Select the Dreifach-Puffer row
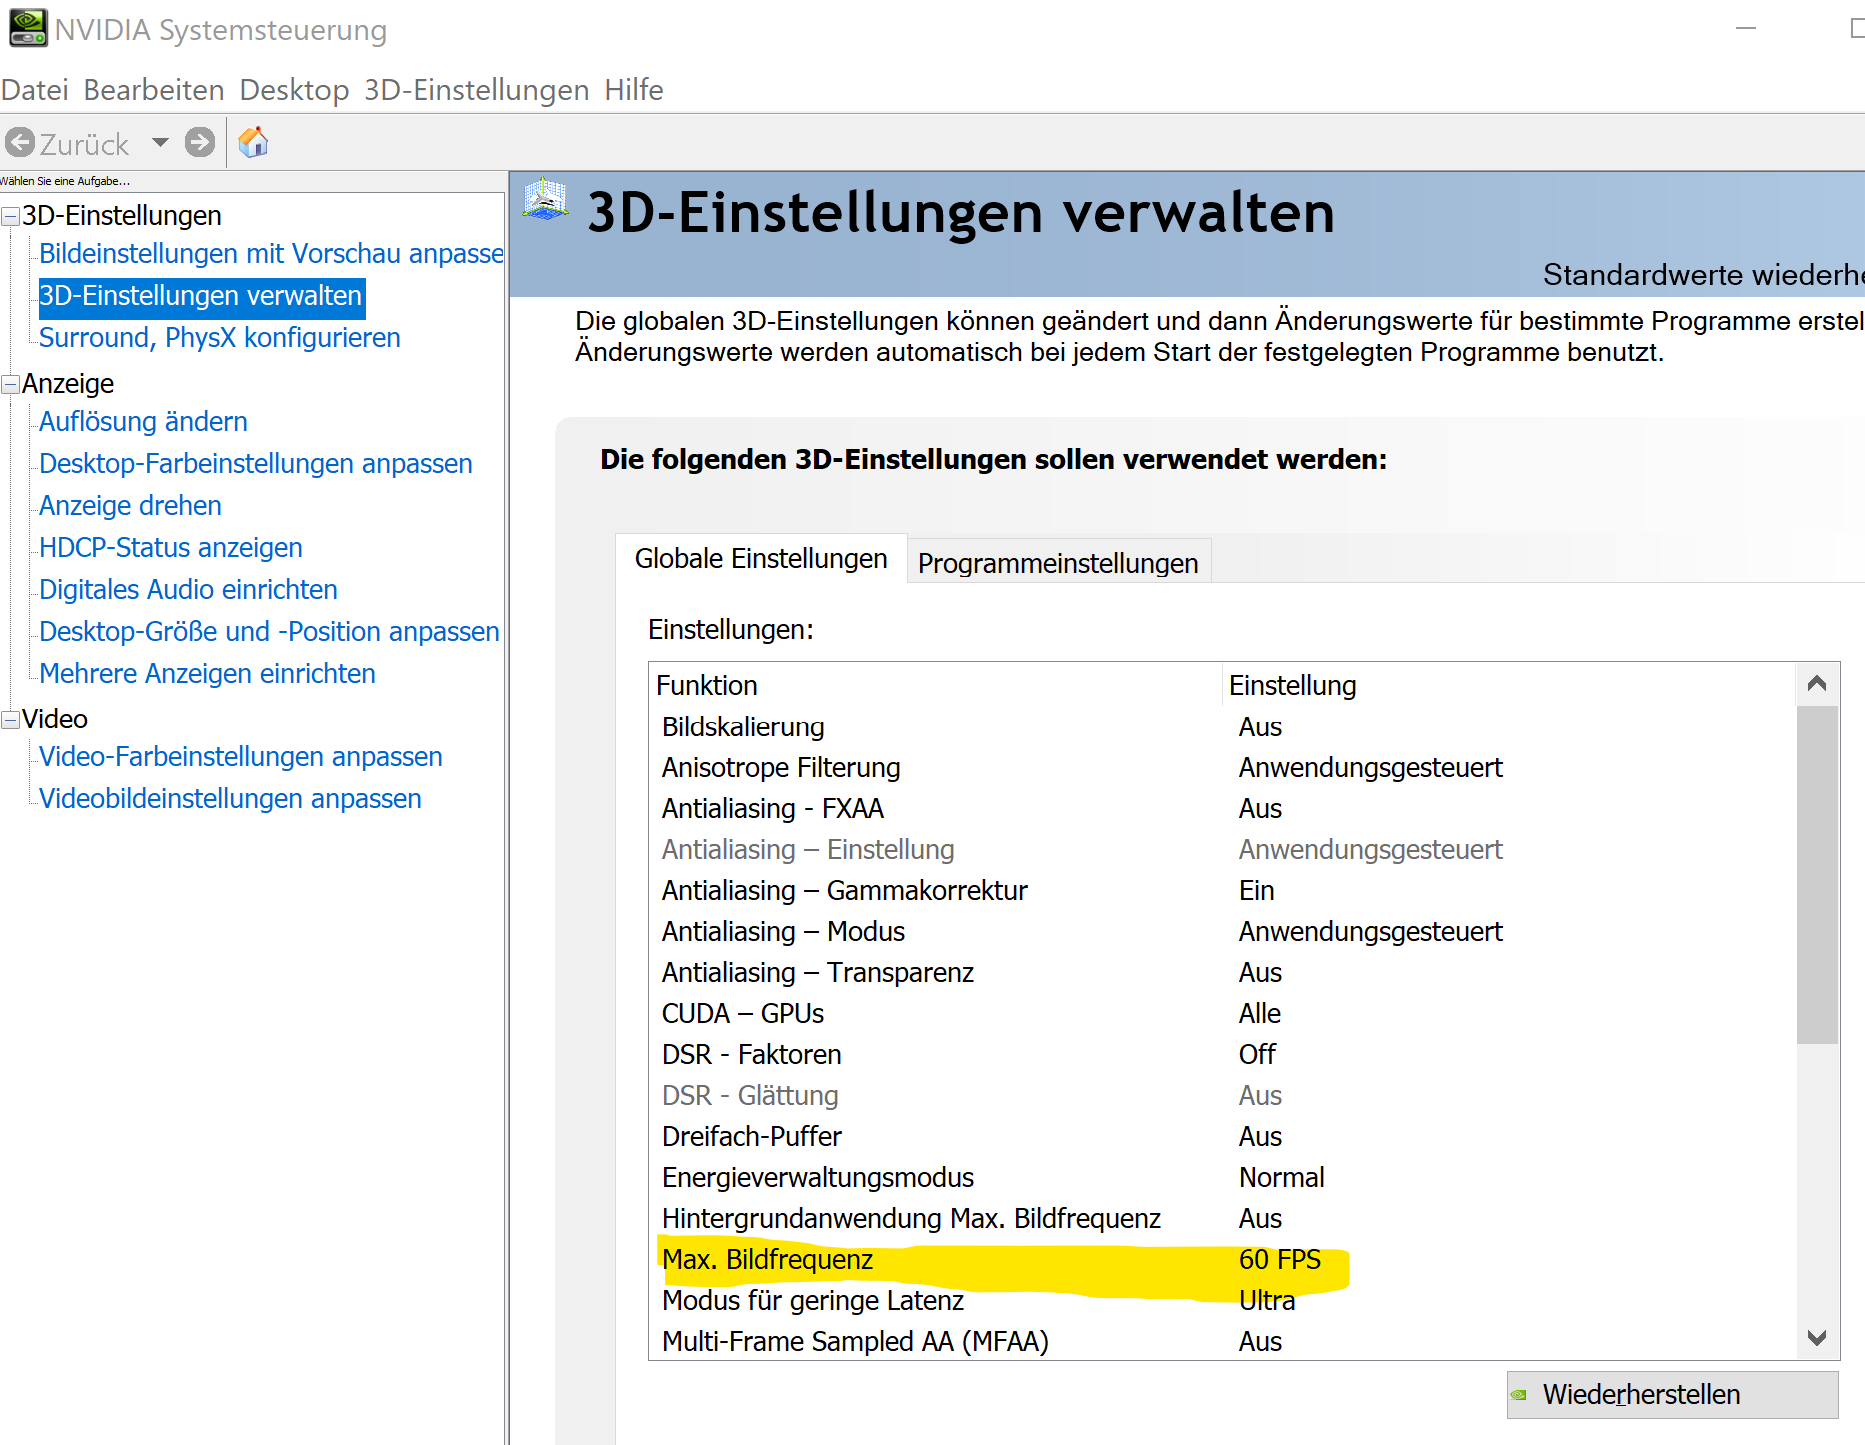 point(1222,1137)
